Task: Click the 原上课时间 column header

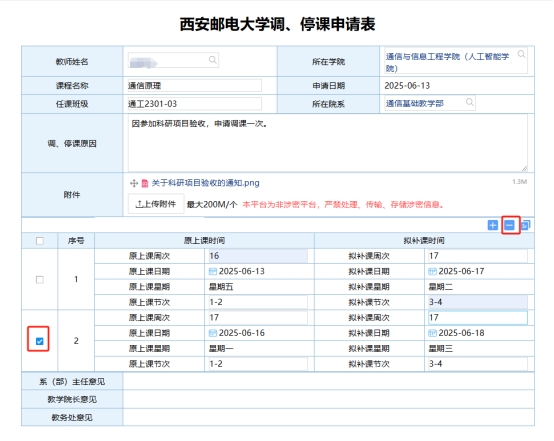Action: pos(204,241)
